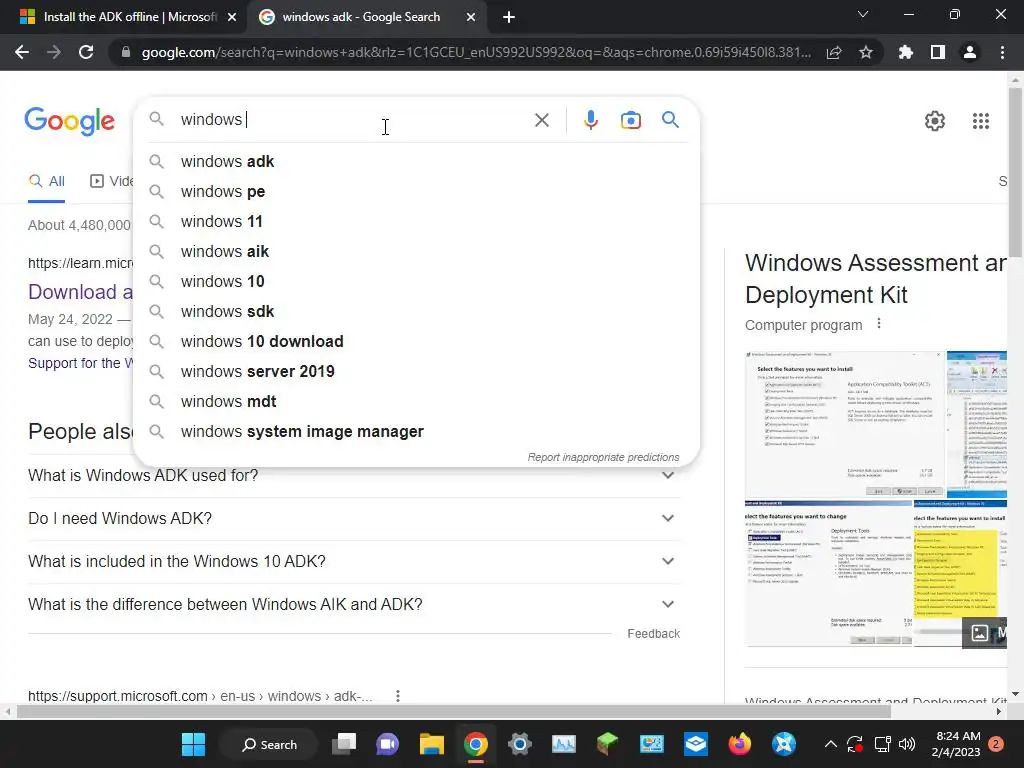1024x768 pixels.
Task: Expand difference between Windows AIK and ADK
Action: click(354, 605)
